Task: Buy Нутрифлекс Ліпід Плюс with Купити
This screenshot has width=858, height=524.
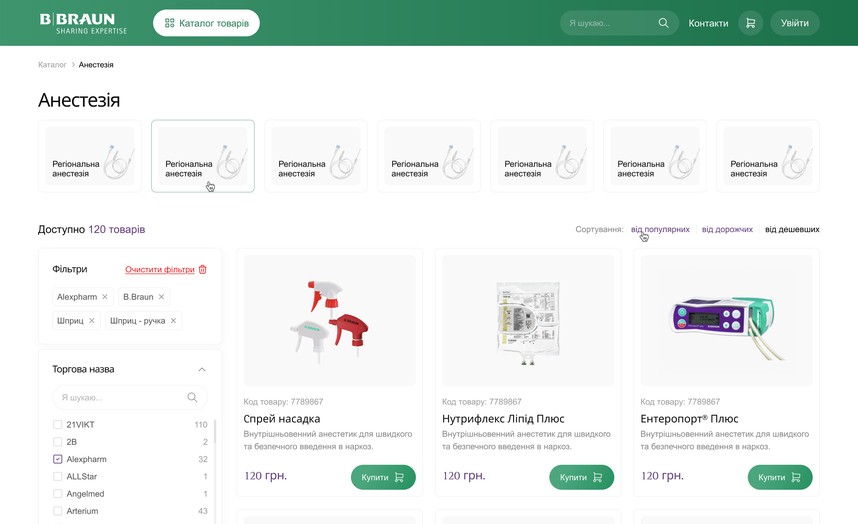Action: tap(582, 477)
